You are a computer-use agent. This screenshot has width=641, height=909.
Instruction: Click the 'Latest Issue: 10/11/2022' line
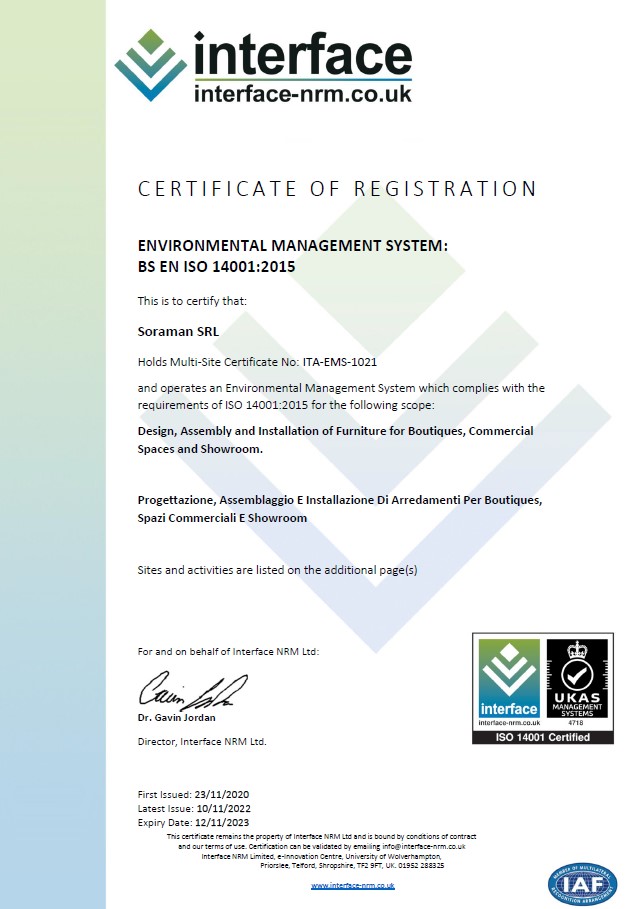coord(194,809)
